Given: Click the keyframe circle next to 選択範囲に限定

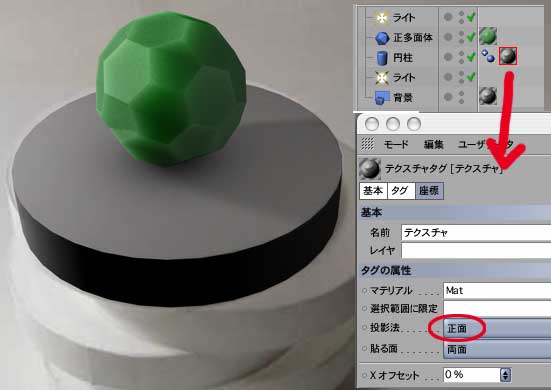Looking at the screenshot, I should [364, 308].
